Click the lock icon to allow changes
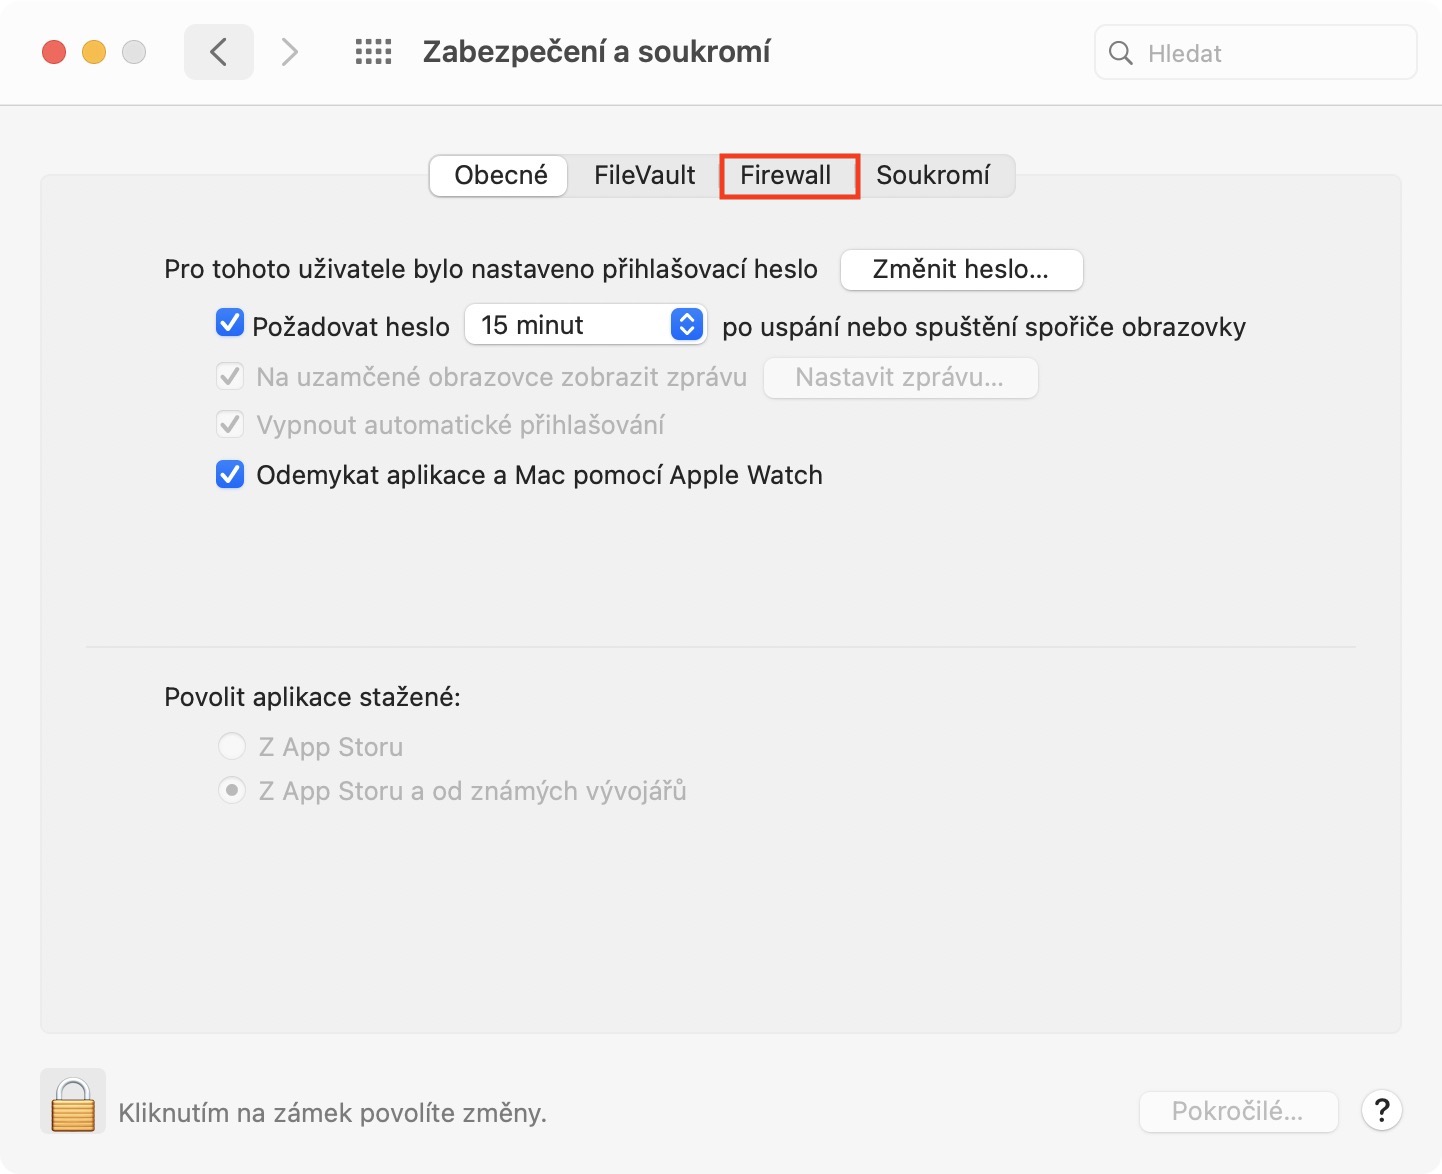Viewport: 1442px width, 1174px height. click(x=73, y=1103)
